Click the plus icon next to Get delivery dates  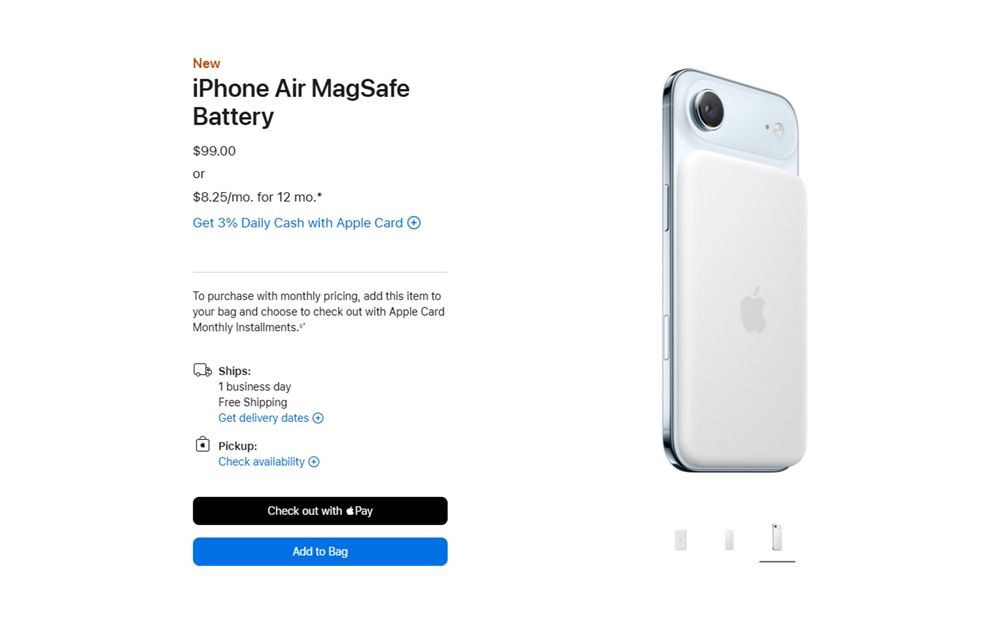[x=318, y=418]
